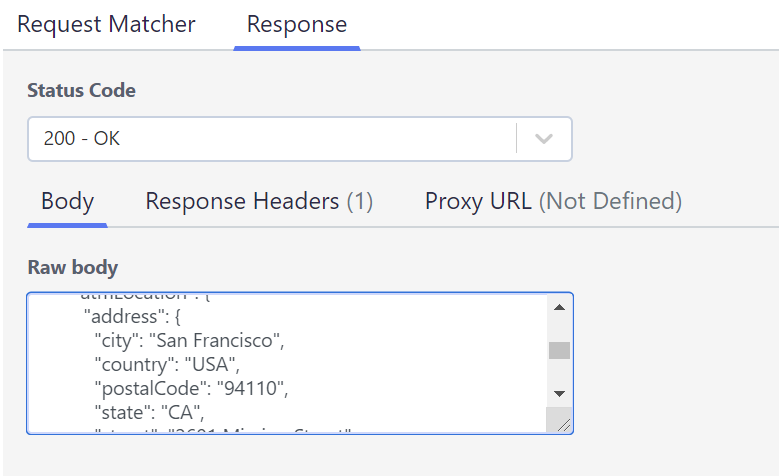
Task: Open the Status Code combo showing 200 - OK
Action: (x=300, y=139)
